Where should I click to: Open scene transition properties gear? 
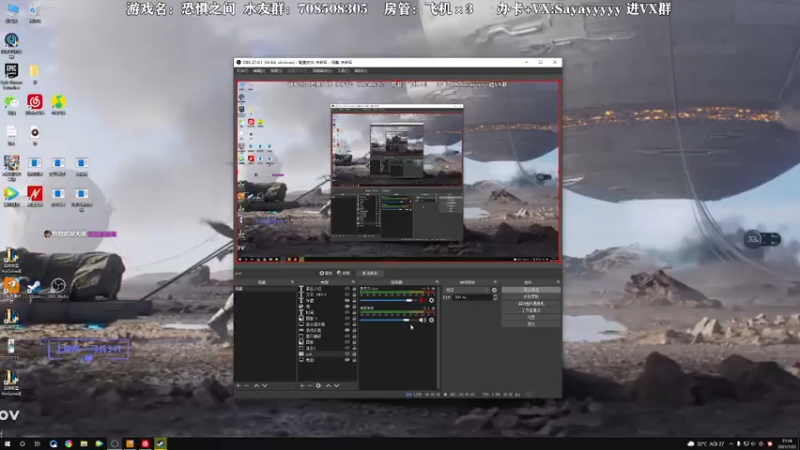point(494,290)
